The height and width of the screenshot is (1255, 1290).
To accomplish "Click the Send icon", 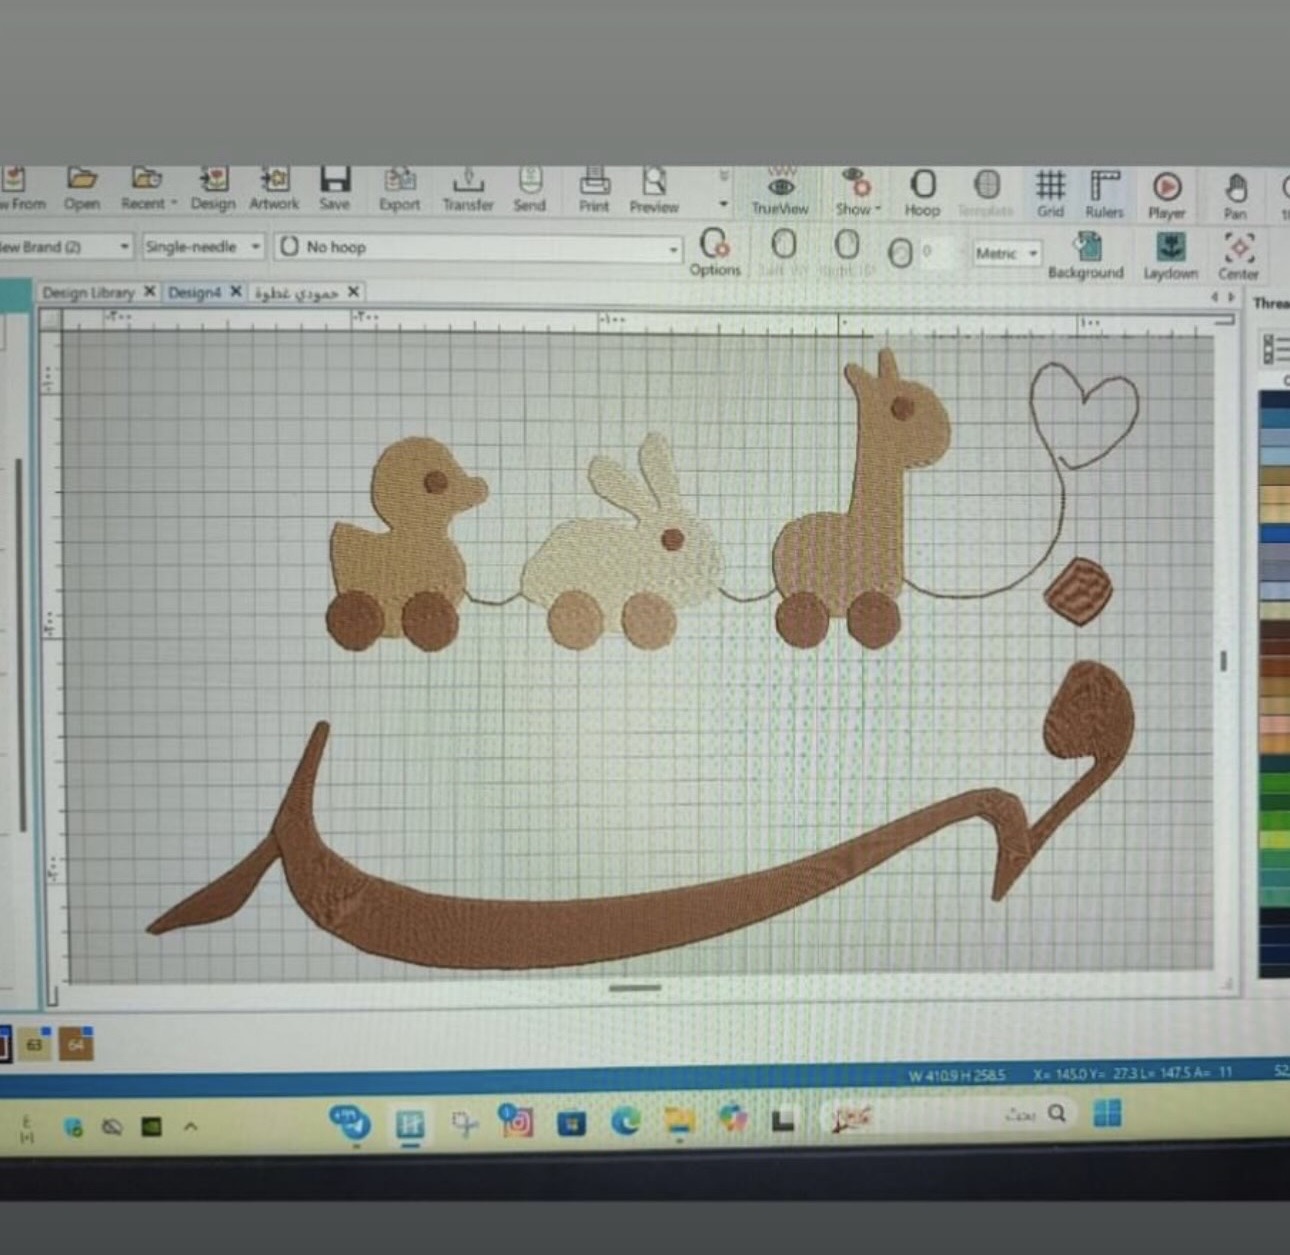I will (530, 189).
